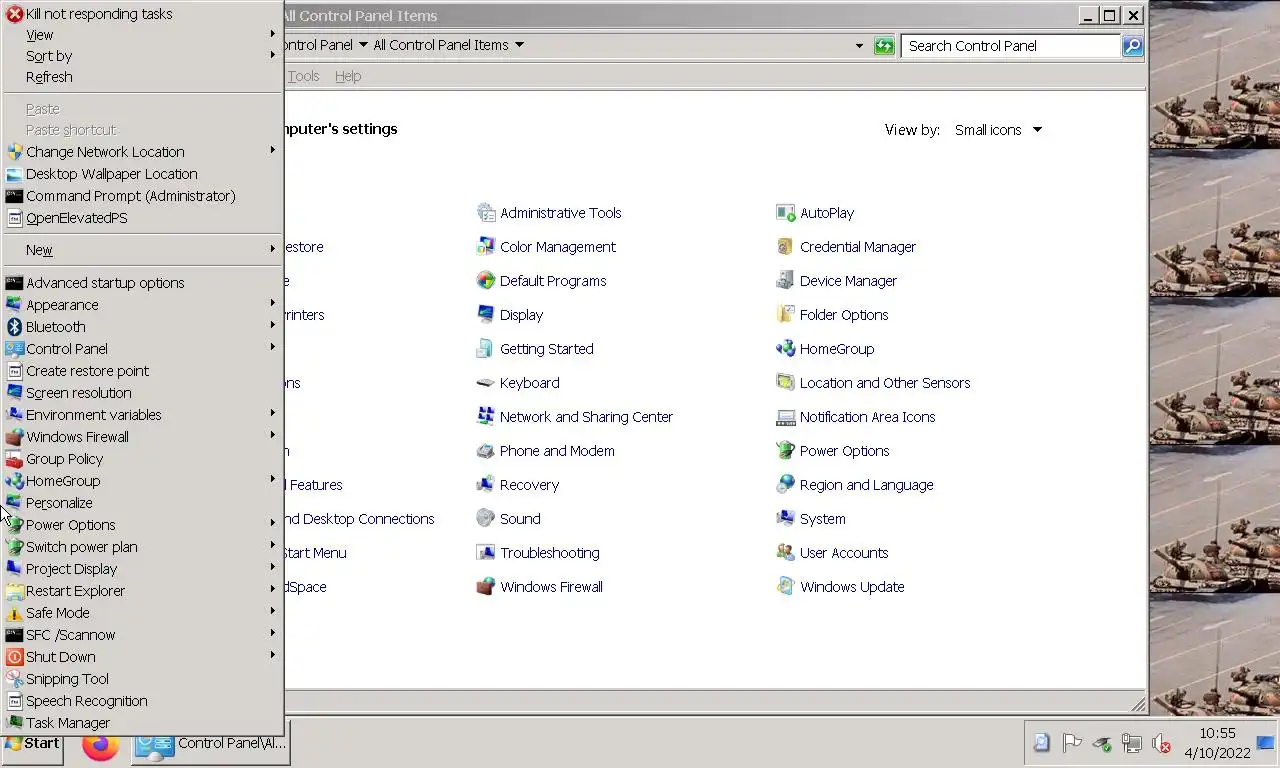Click the Control Panel taskbar button
This screenshot has width=1280, height=768.
coord(211,743)
